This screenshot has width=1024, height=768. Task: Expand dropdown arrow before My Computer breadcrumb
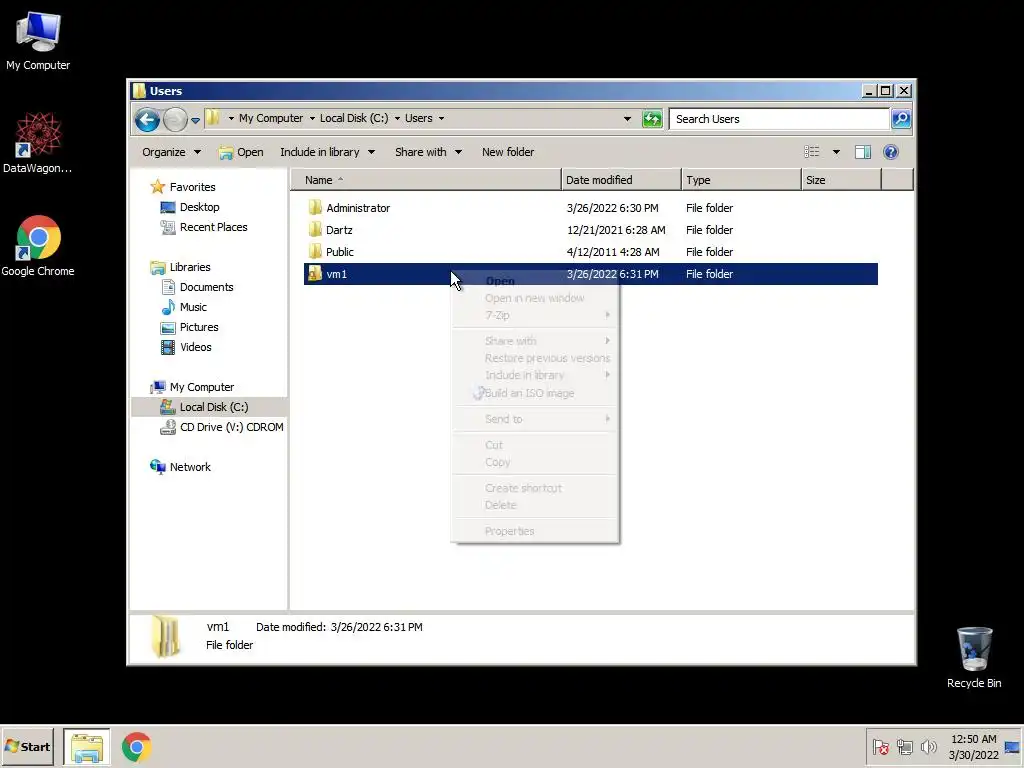coord(231,119)
